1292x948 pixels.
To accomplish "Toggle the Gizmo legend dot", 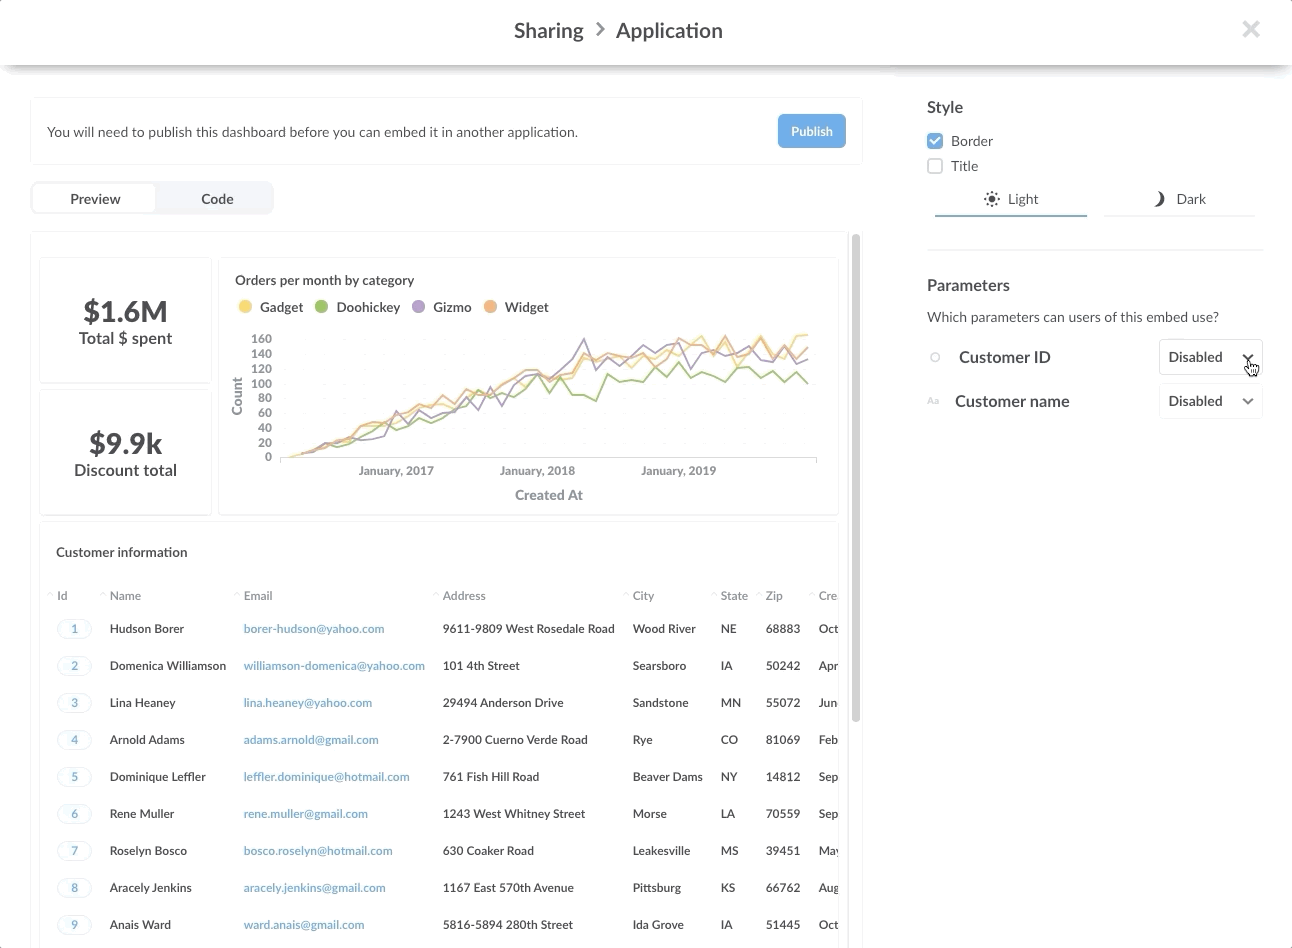I will pos(418,307).
